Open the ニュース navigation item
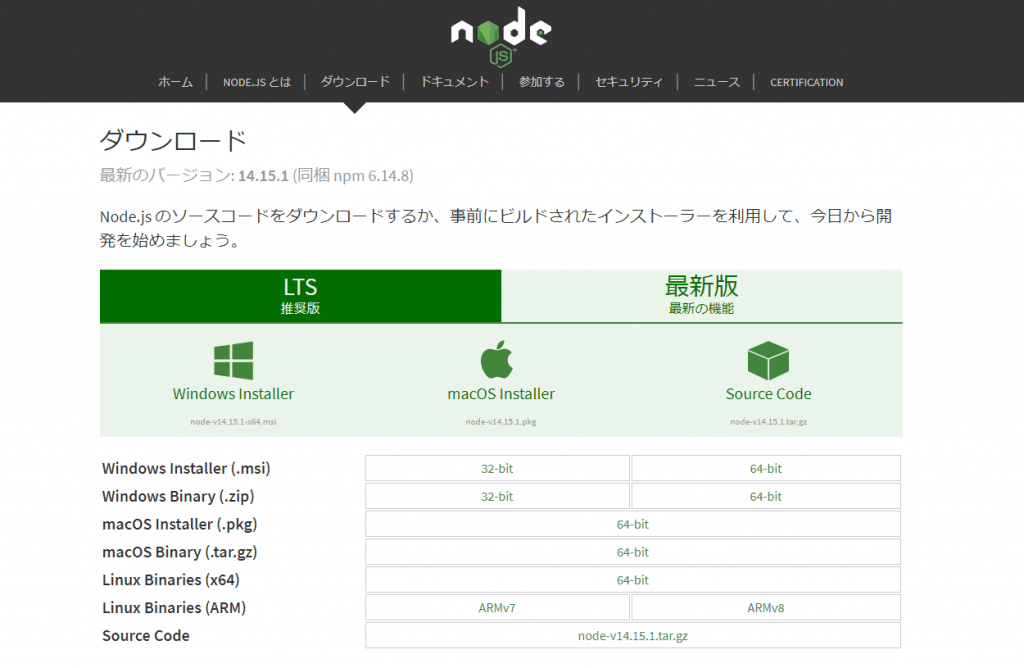This screenshot has width=1024, height=668. tap(716, 82)
